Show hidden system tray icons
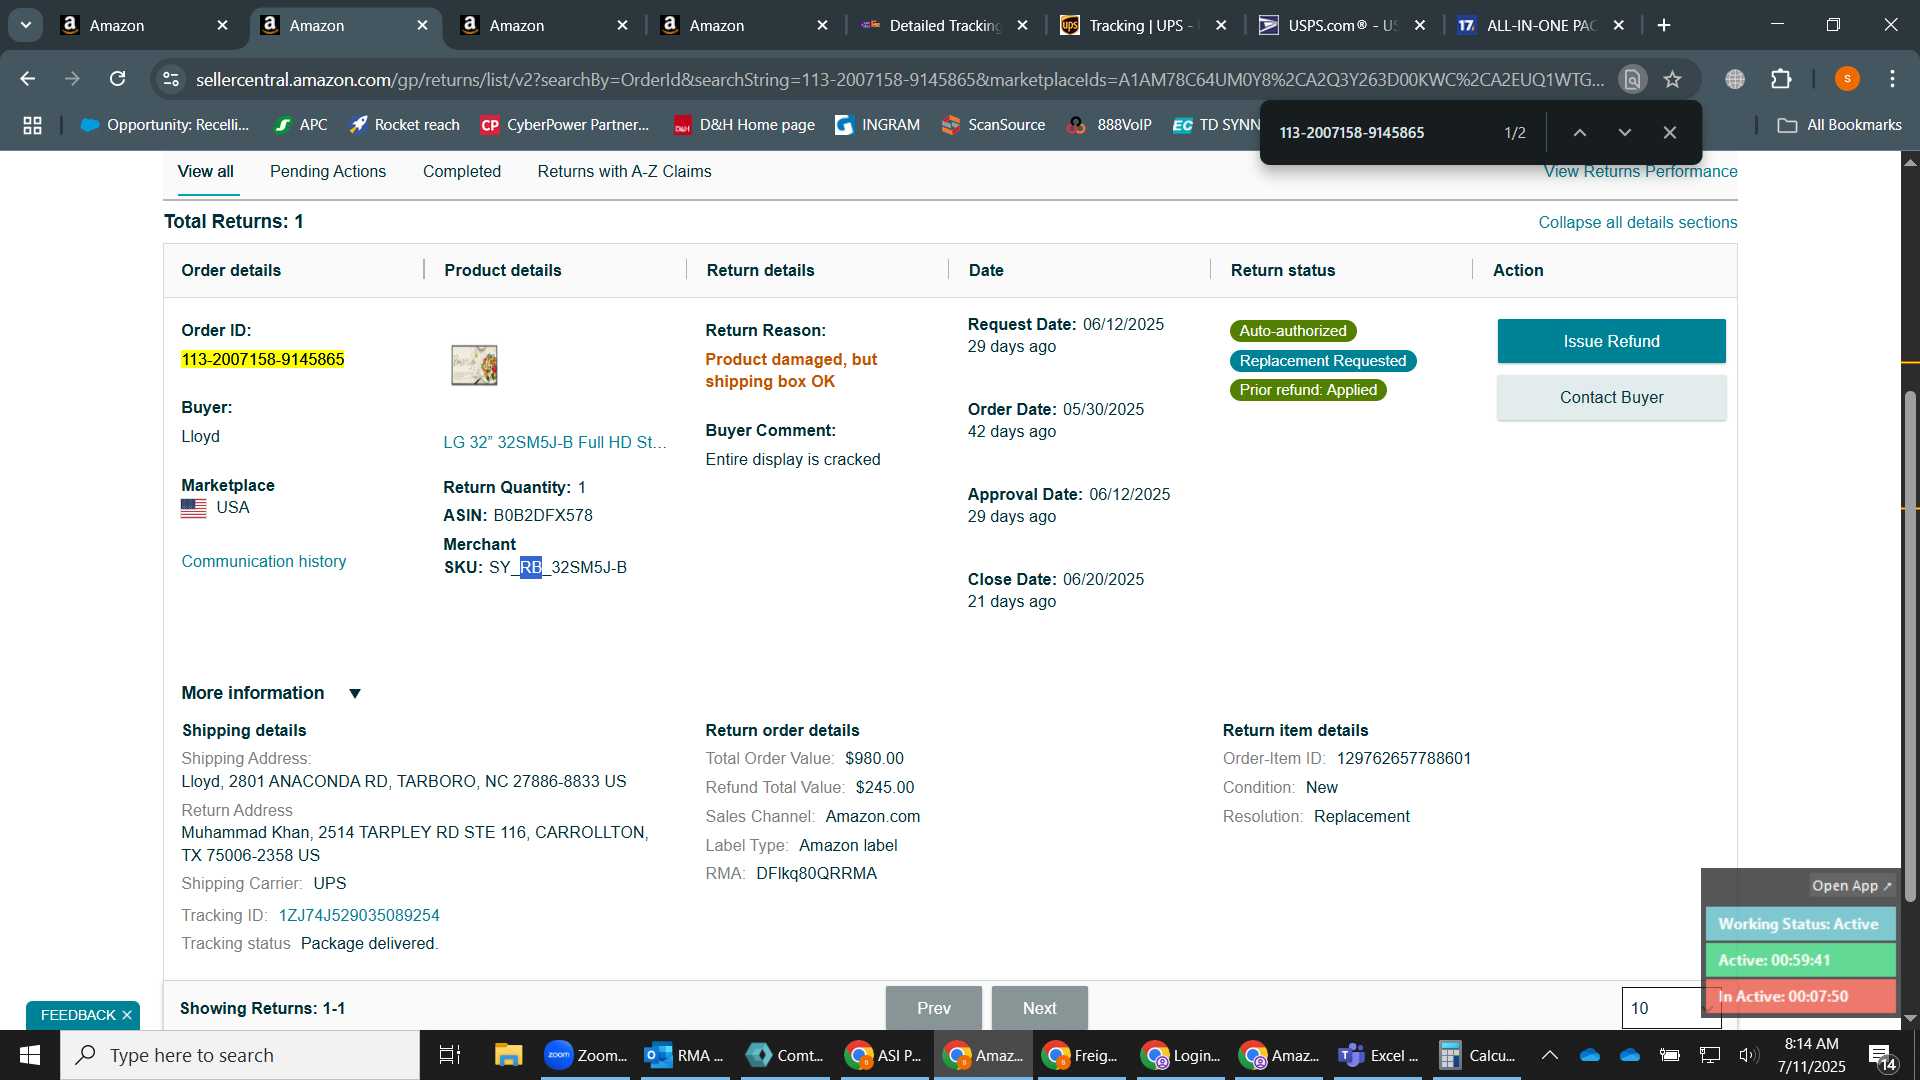This screenshot has height=1080, width=1920. tap(1549, 1055)
